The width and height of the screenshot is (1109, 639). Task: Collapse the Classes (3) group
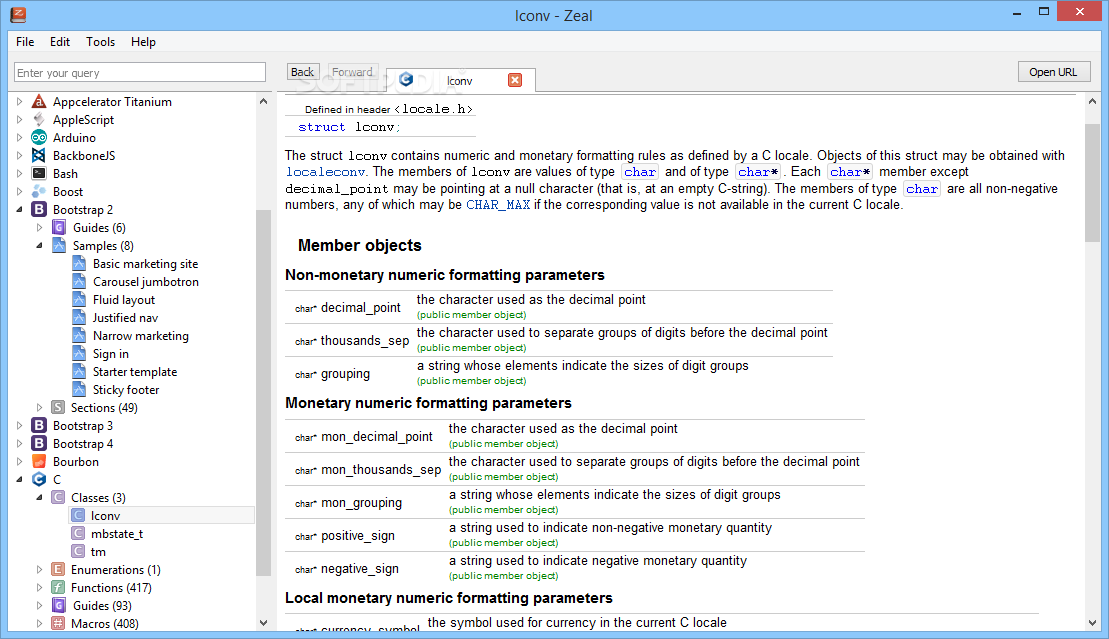coord(39,497)
